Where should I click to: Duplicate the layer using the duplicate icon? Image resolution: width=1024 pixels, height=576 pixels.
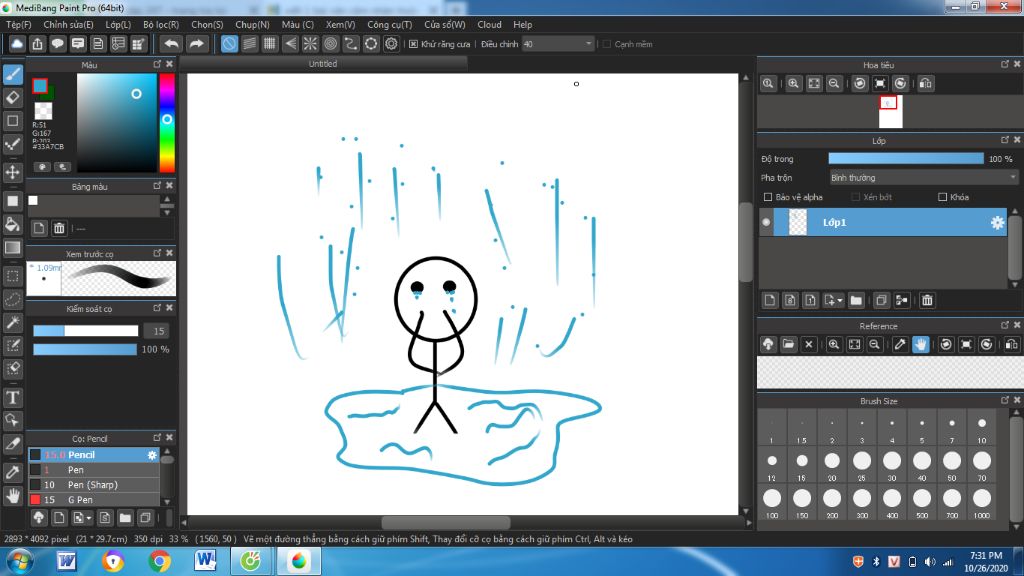[881, 300]
